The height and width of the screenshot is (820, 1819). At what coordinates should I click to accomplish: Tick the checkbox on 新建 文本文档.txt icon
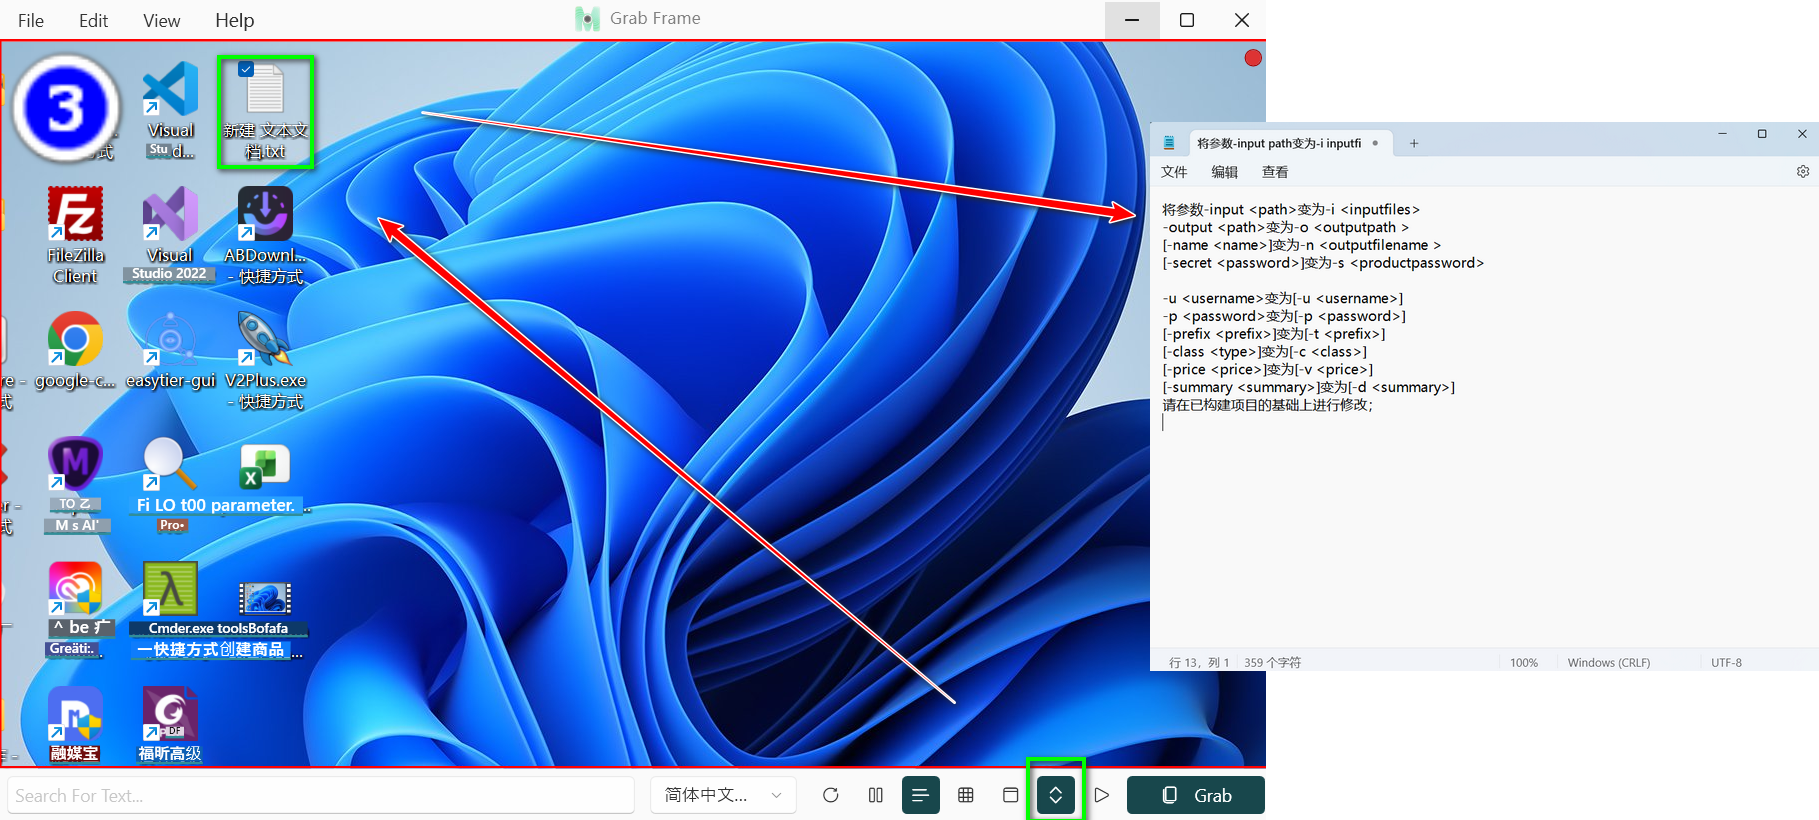[246, 69]
